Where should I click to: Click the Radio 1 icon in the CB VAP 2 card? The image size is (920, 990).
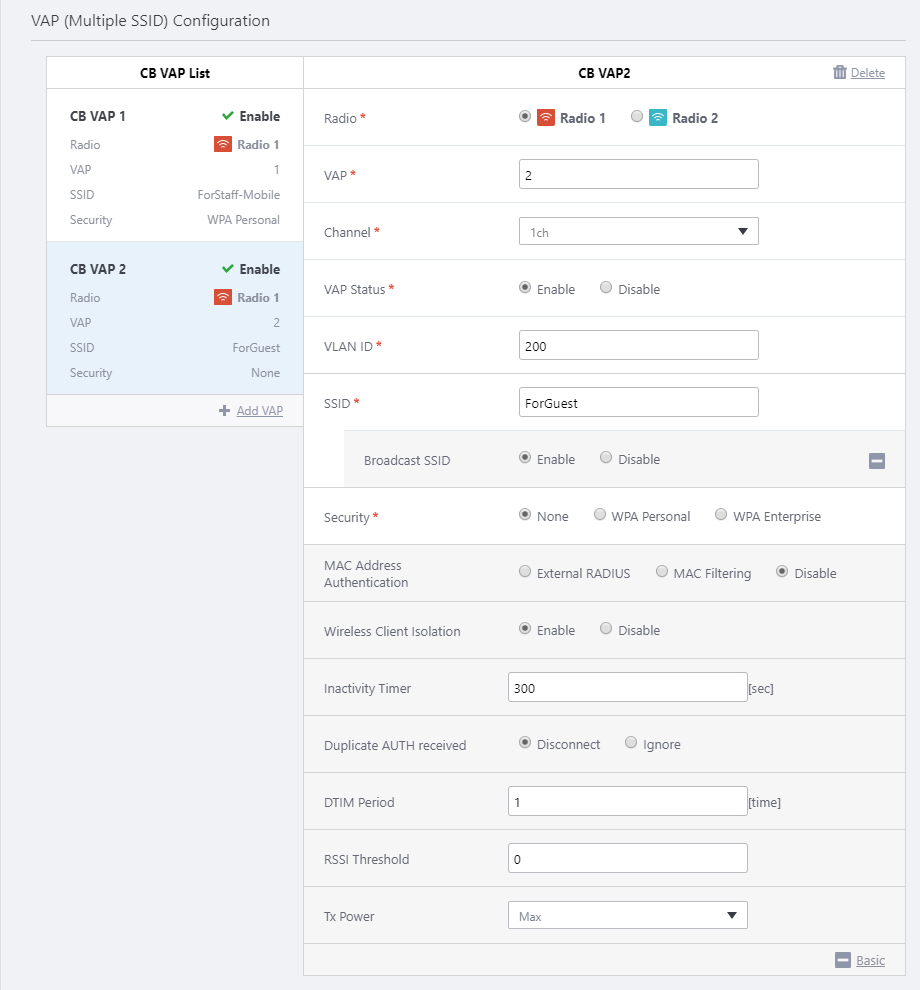click(x=223, y=297)
